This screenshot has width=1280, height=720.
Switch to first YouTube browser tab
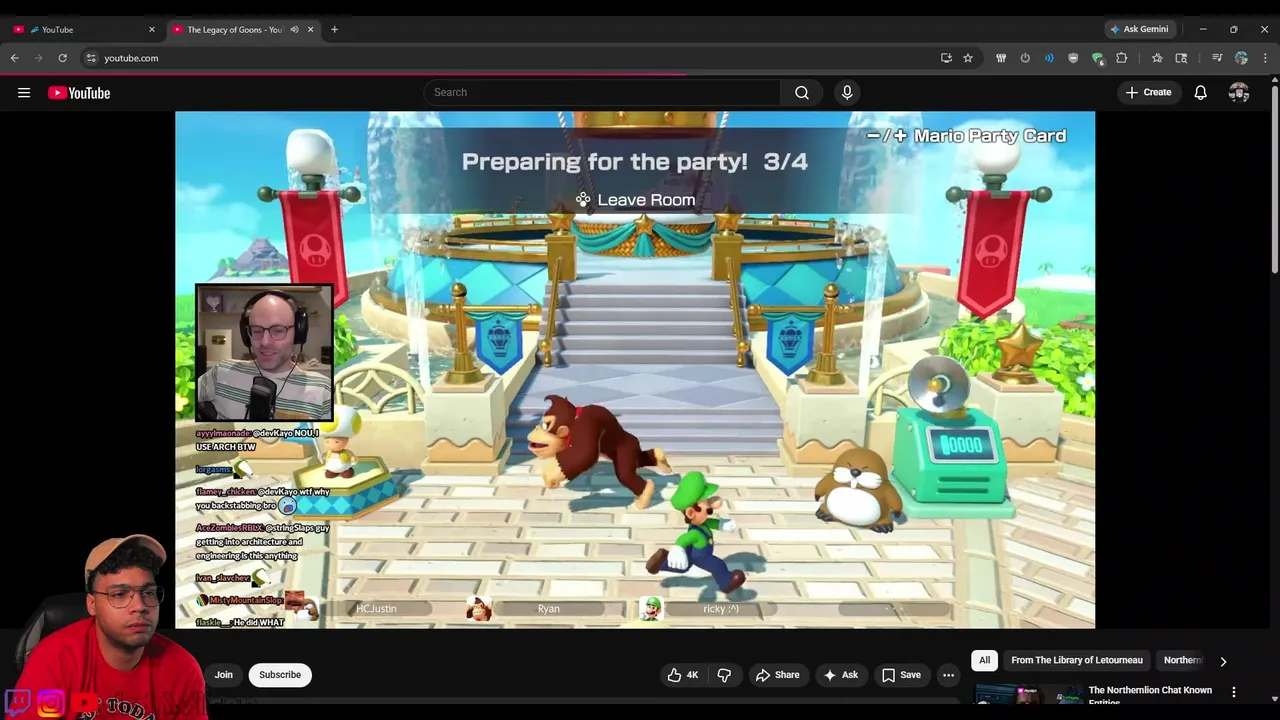(85, 29)
